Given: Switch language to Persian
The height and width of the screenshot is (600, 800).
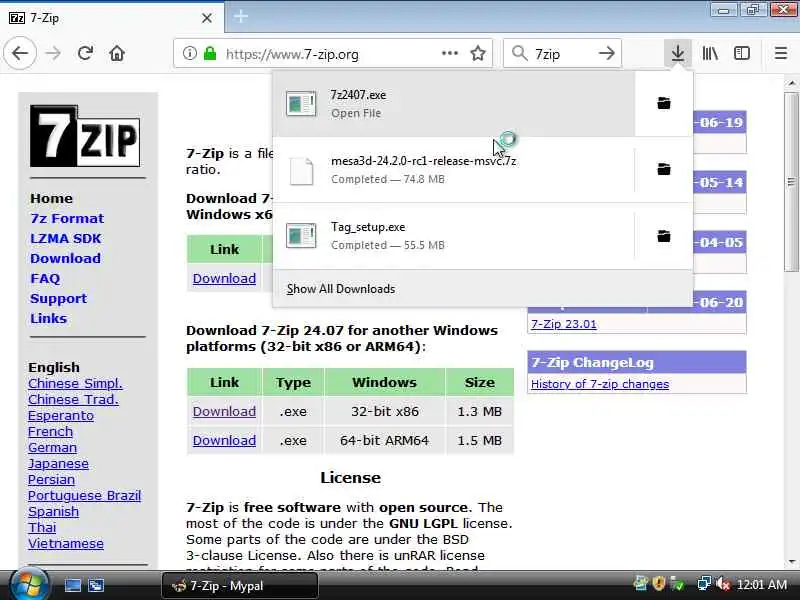Looking at the screenshot, I should tap(51, 480).
